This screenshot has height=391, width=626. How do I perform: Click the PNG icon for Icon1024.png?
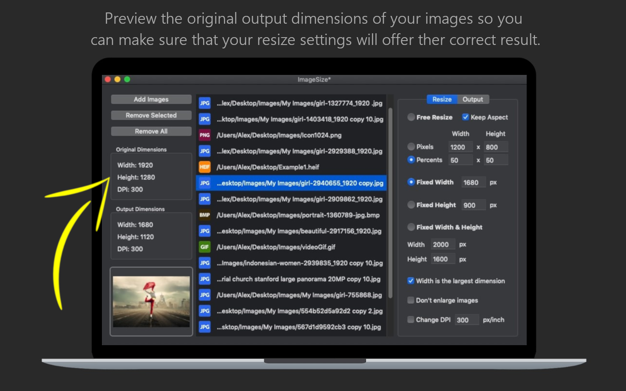[x=204, y=135]
